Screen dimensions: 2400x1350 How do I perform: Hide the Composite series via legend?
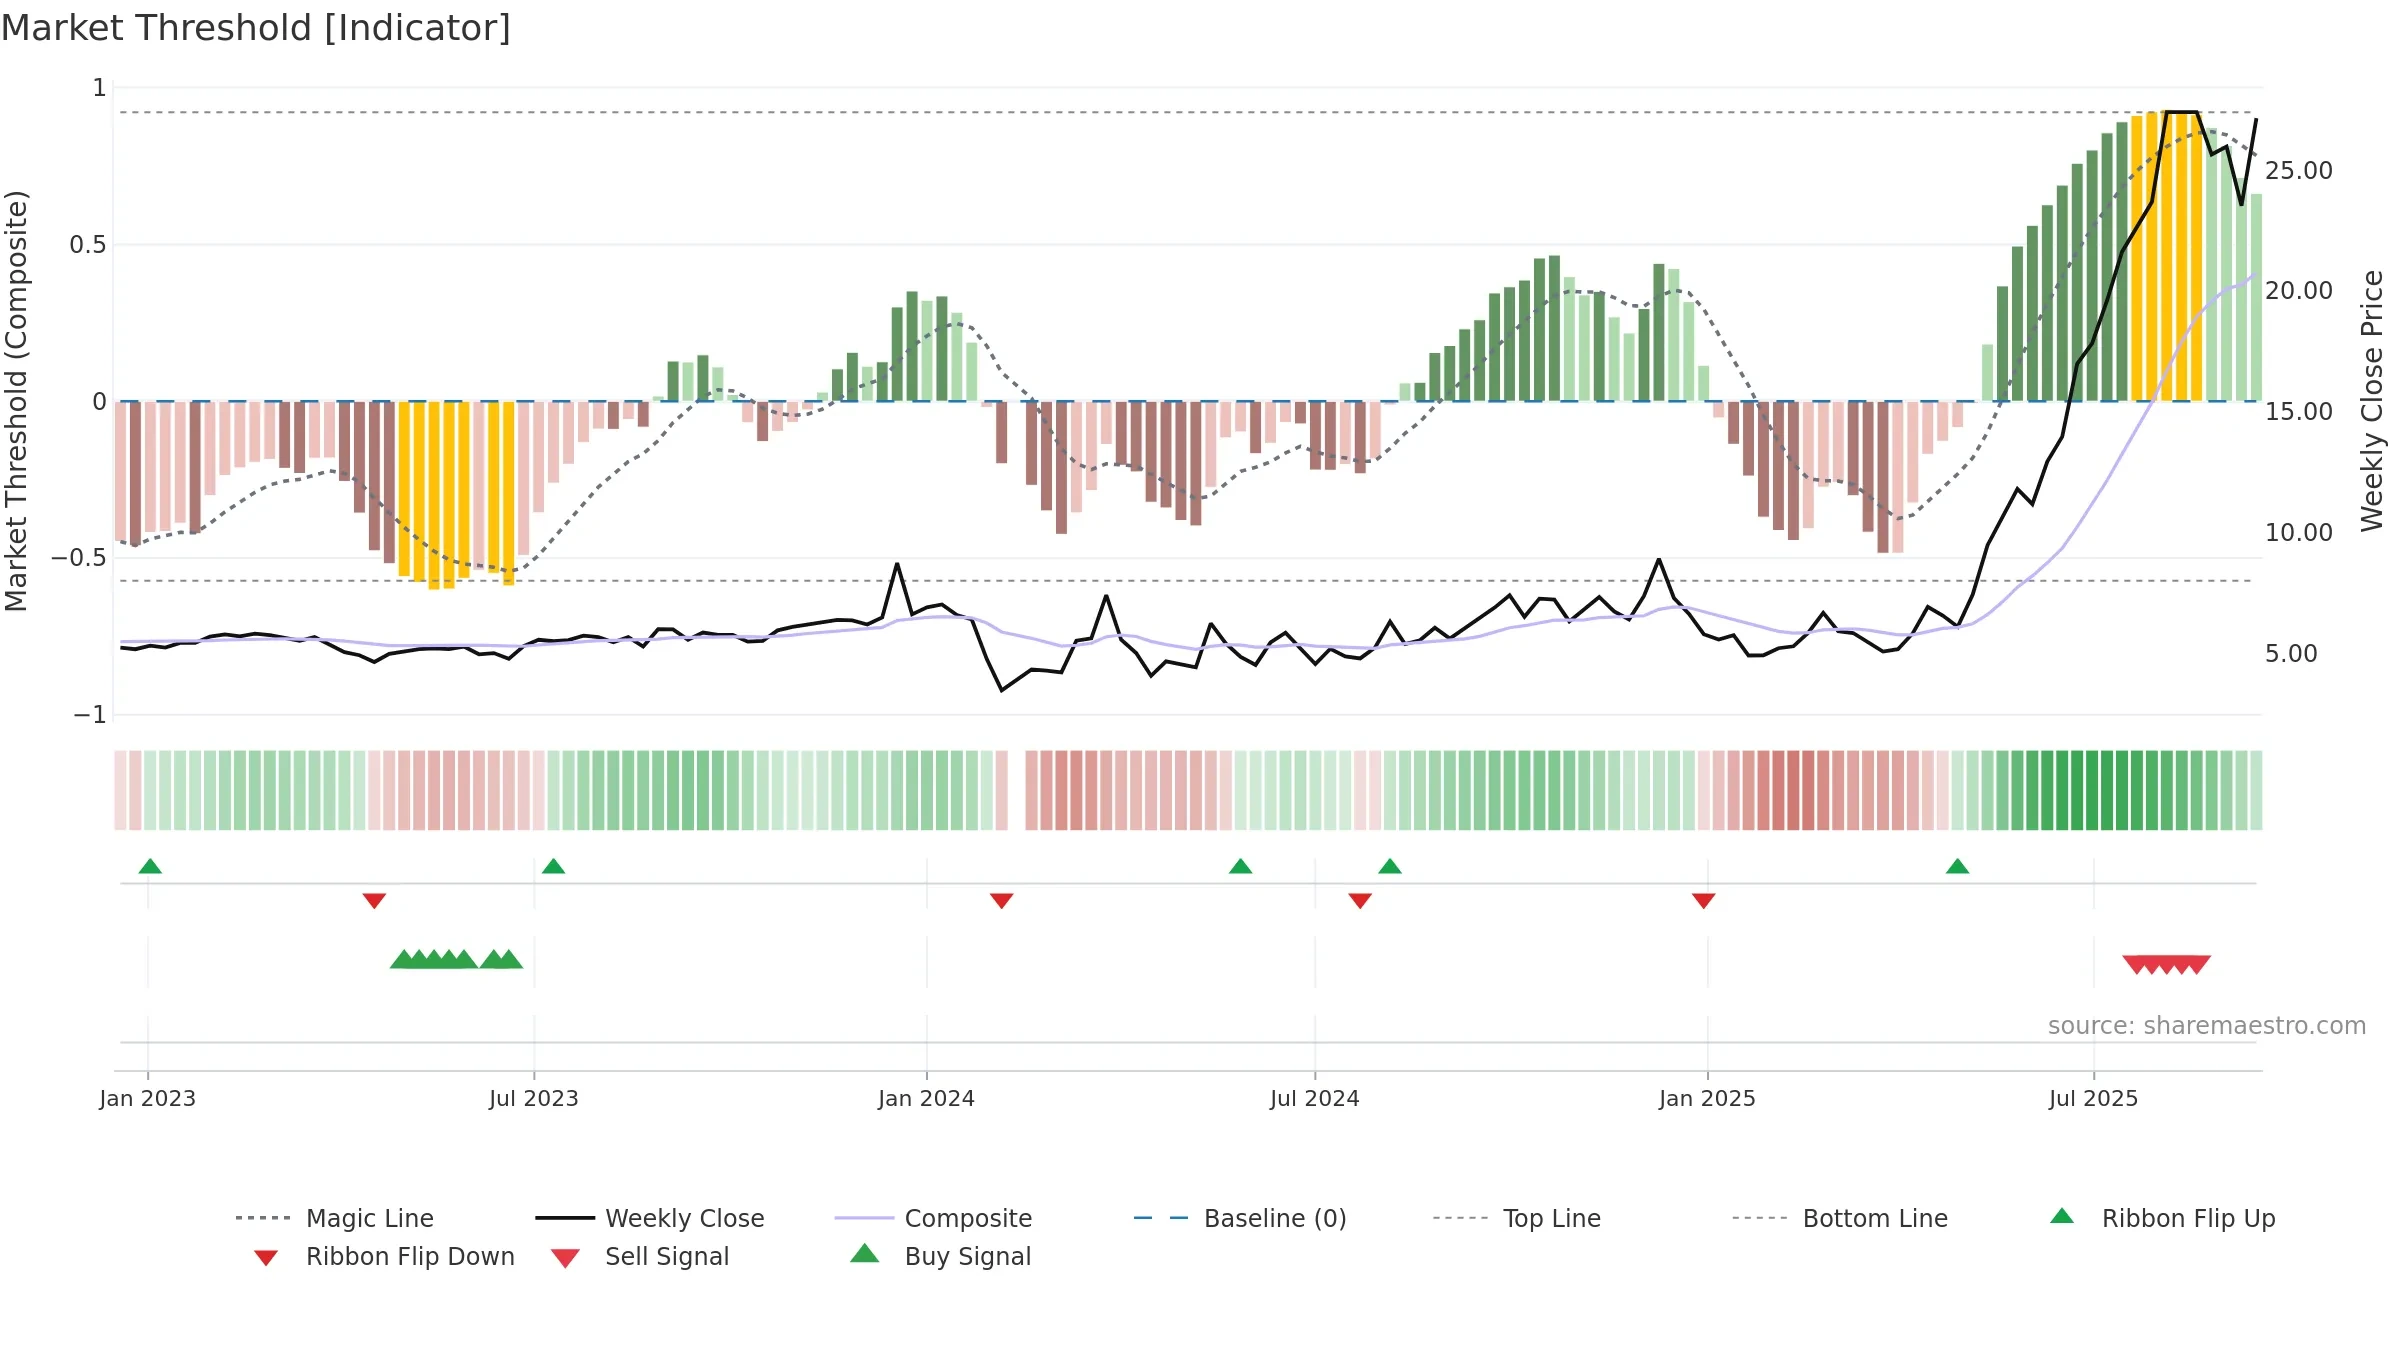point(933,1218)
